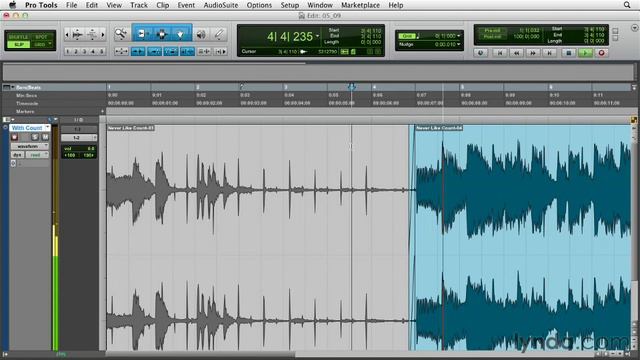This screenshot has height=360, width=640.
Task: Toggle Mirrored MIDI Editing button
Action: 154,52
